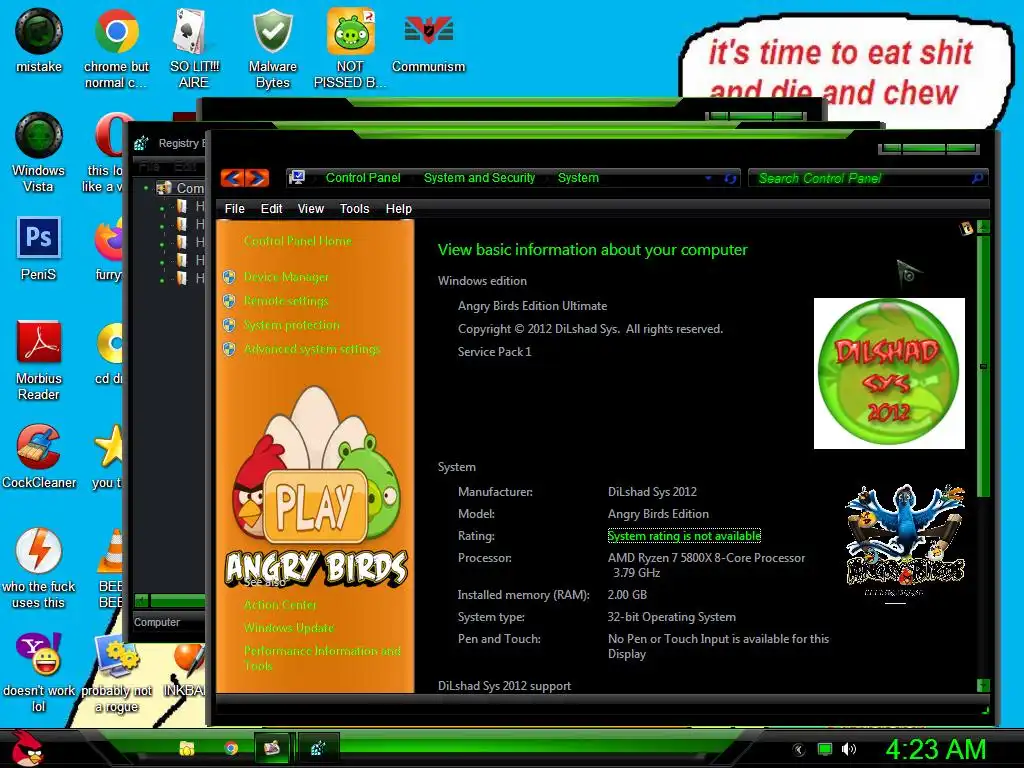The height and width of the screenshot is (768, 1024).
Task: Open Remote settings link
Action: (x=286, y=301)
